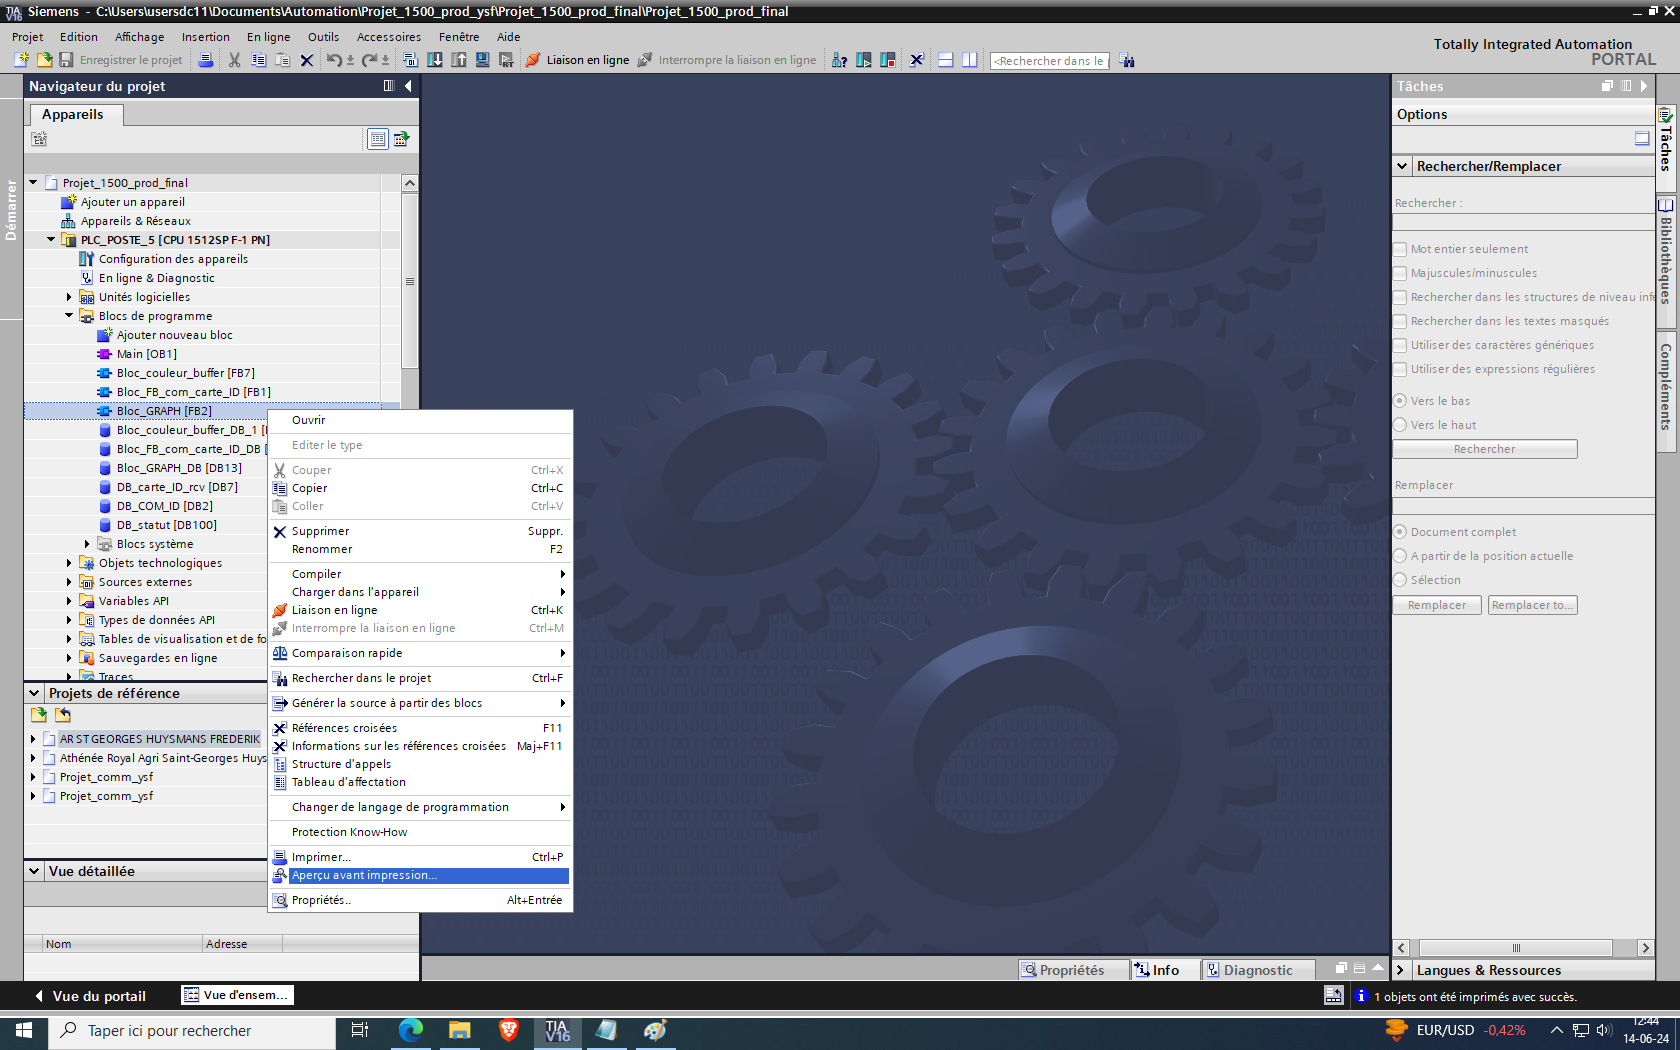
Task: Enable the Mot entier seulement checkbox
Action: coord(1400,249)
